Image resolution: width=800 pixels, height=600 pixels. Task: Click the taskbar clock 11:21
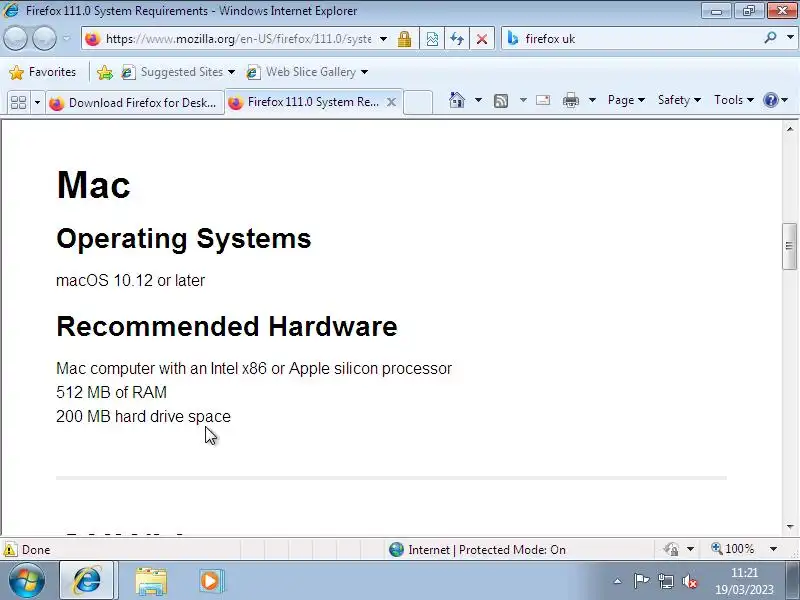coord(744,572)
